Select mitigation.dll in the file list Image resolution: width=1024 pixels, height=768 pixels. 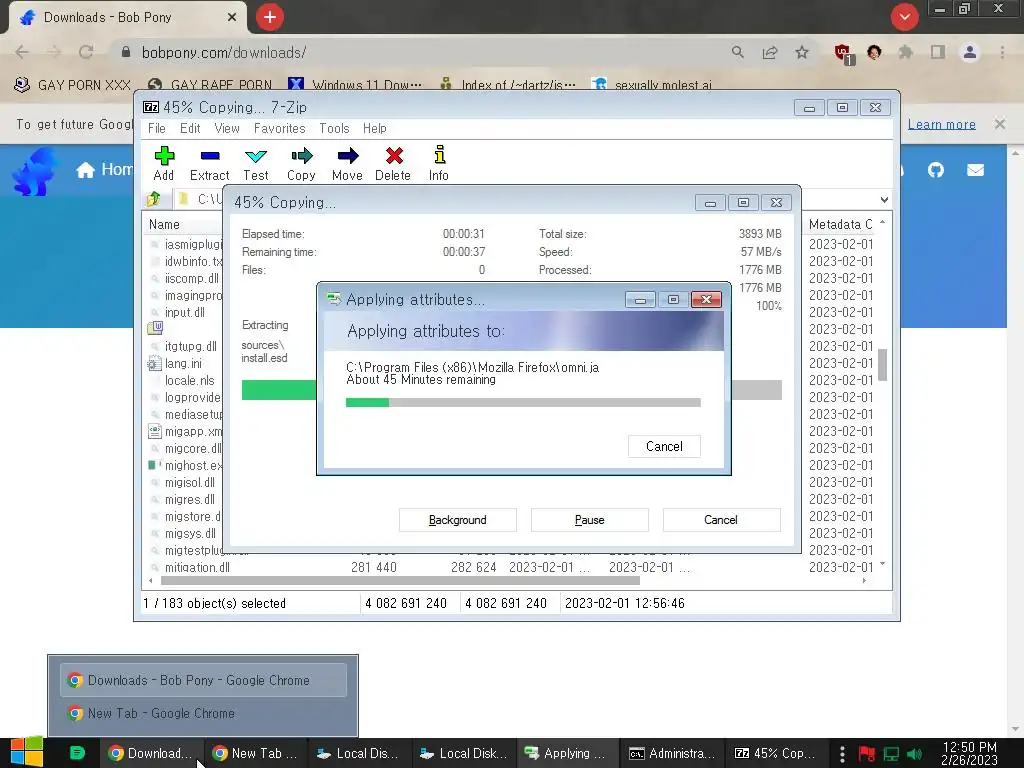(x=197, y=568)
